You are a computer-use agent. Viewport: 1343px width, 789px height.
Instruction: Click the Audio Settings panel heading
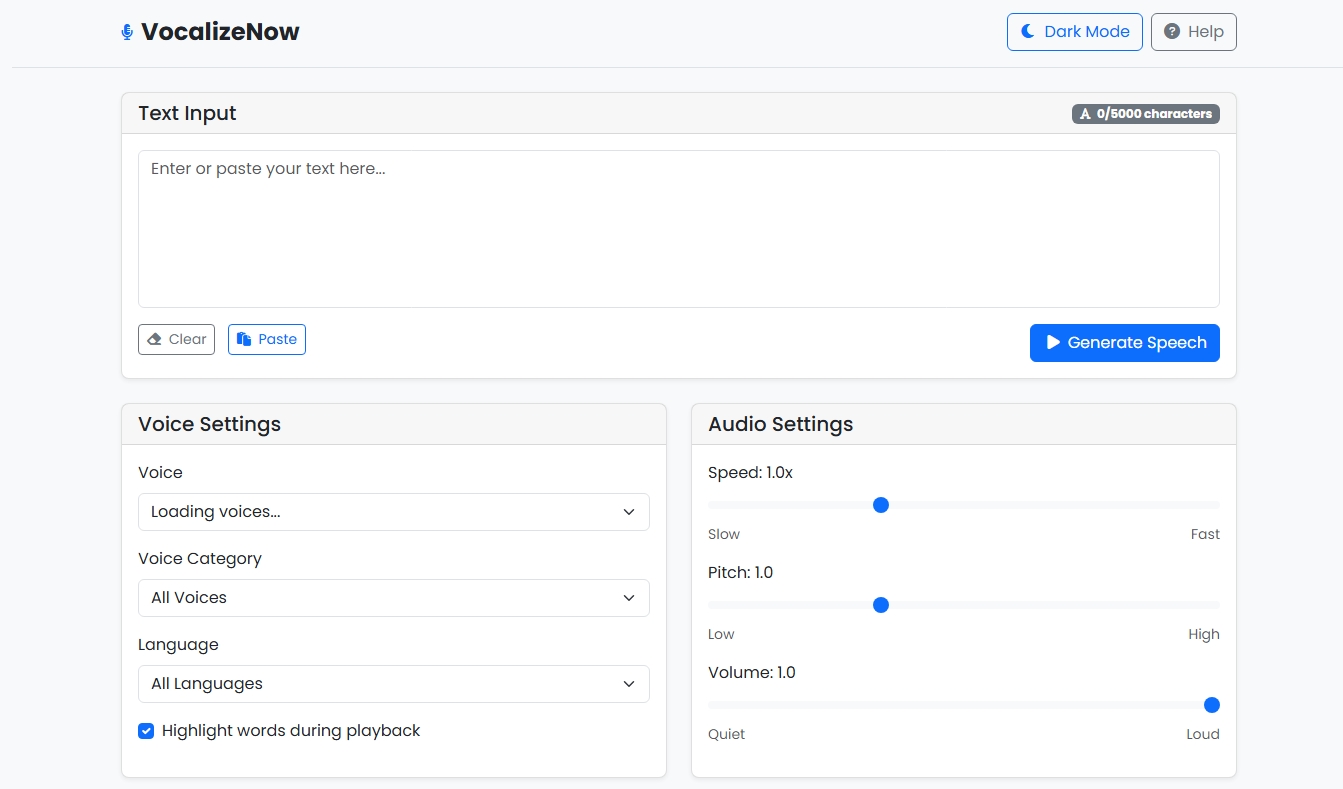(x=781, y=424)
